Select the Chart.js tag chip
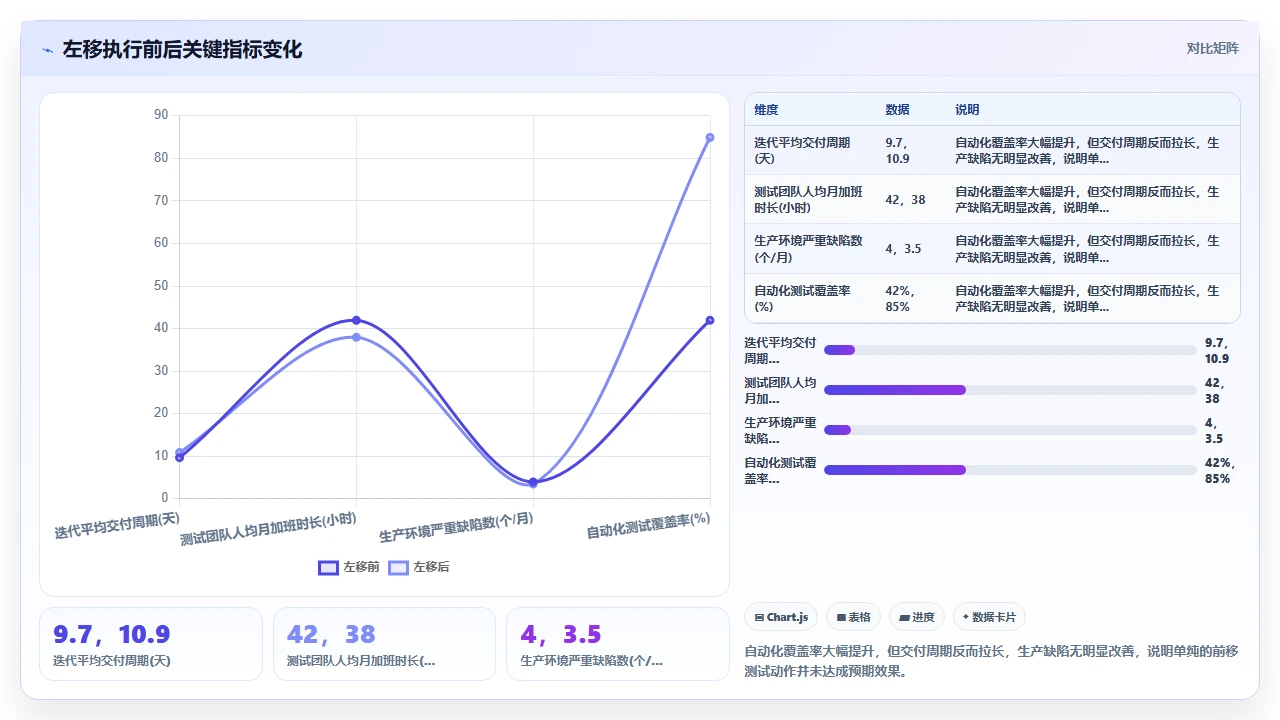This screenshot has width=1280, height=720. click(x=782, y=617)
